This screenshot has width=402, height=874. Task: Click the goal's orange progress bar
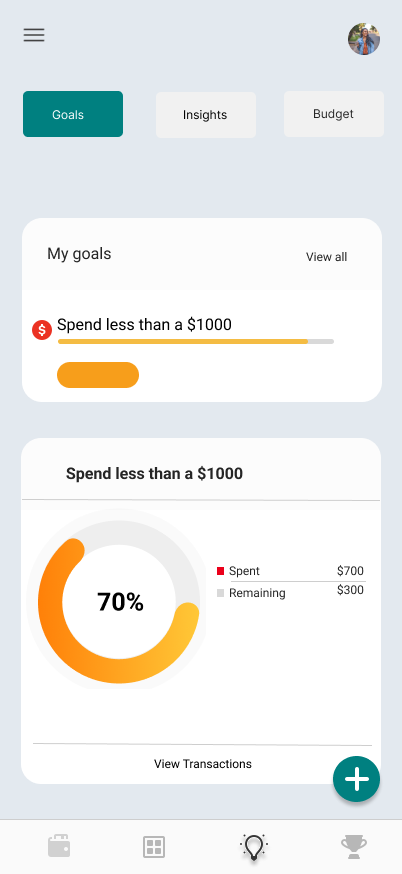coord(196,341)
